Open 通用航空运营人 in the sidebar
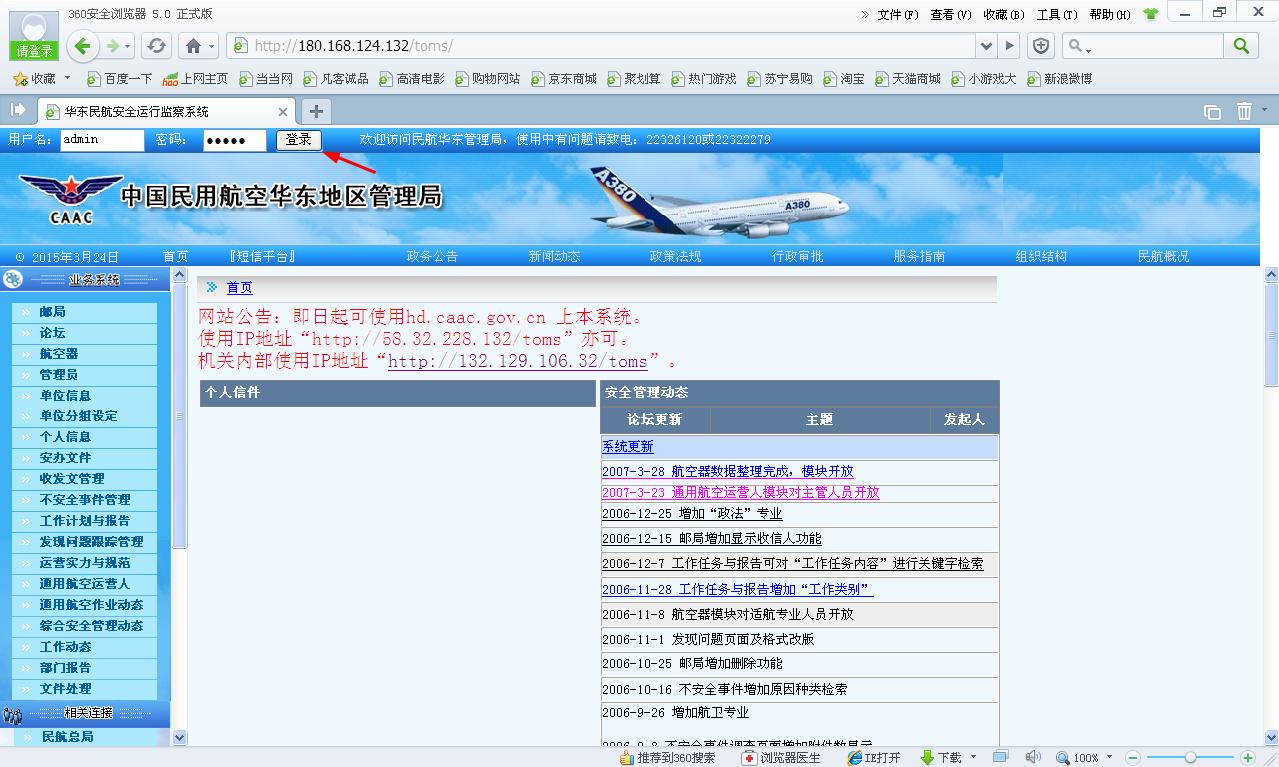Viewport: 1279px width, 767px height. (x=85, y=584)
